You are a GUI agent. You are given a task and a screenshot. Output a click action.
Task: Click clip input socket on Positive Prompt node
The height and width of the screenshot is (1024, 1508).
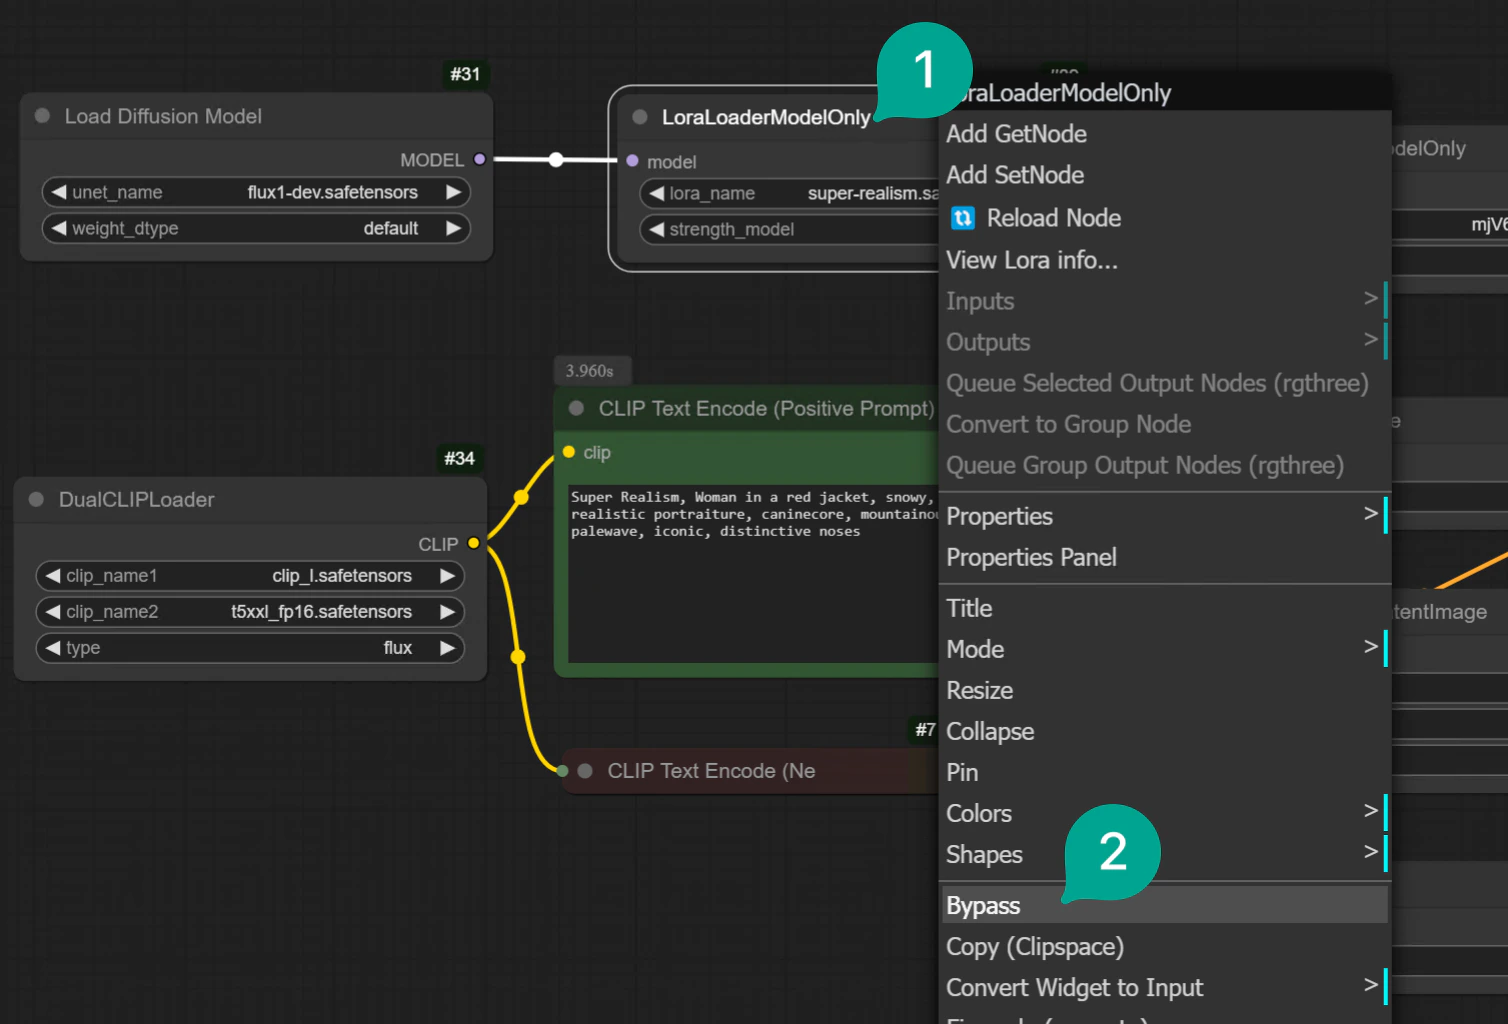coord(569,452)
